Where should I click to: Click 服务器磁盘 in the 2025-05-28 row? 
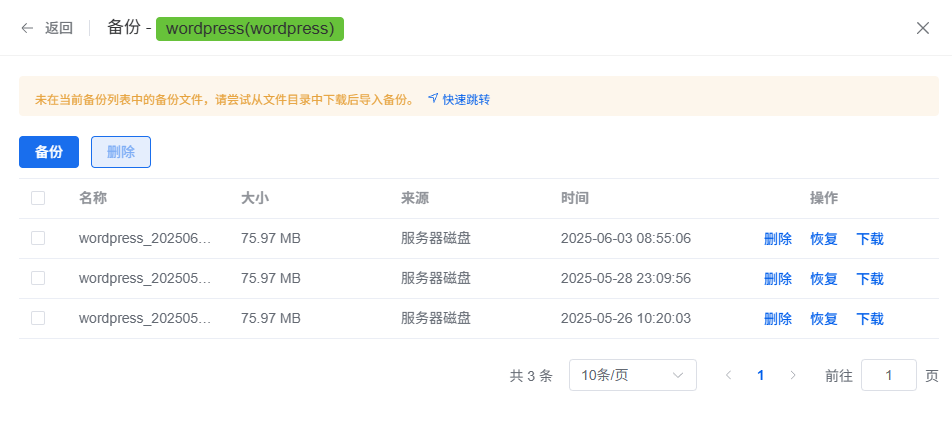point(436,279)
